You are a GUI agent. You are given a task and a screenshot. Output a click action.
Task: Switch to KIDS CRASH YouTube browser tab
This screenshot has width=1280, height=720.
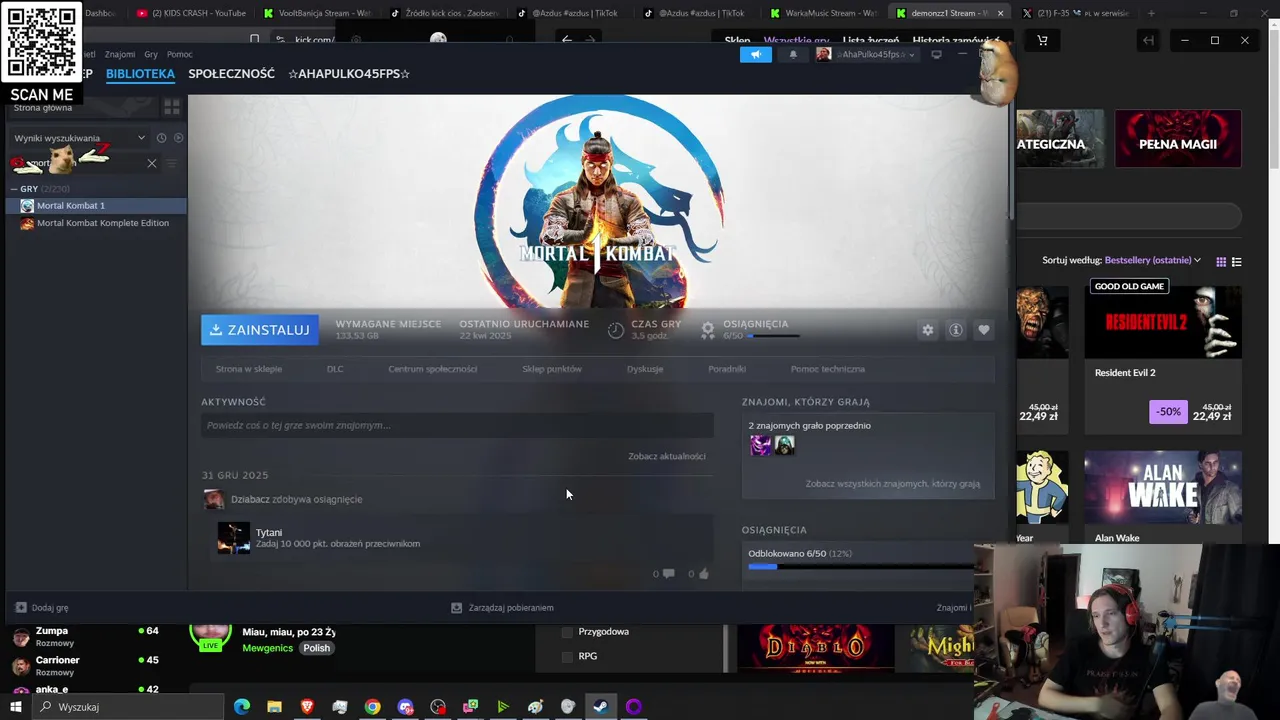coord(190,13)
